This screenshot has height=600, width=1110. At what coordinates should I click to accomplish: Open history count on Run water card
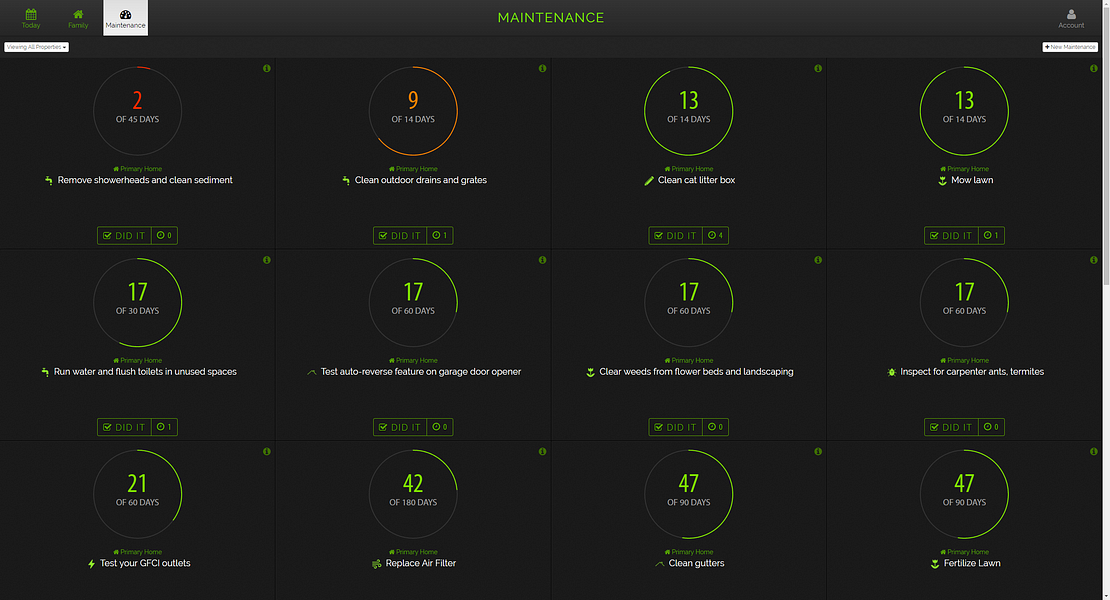(x=164, y=427)
